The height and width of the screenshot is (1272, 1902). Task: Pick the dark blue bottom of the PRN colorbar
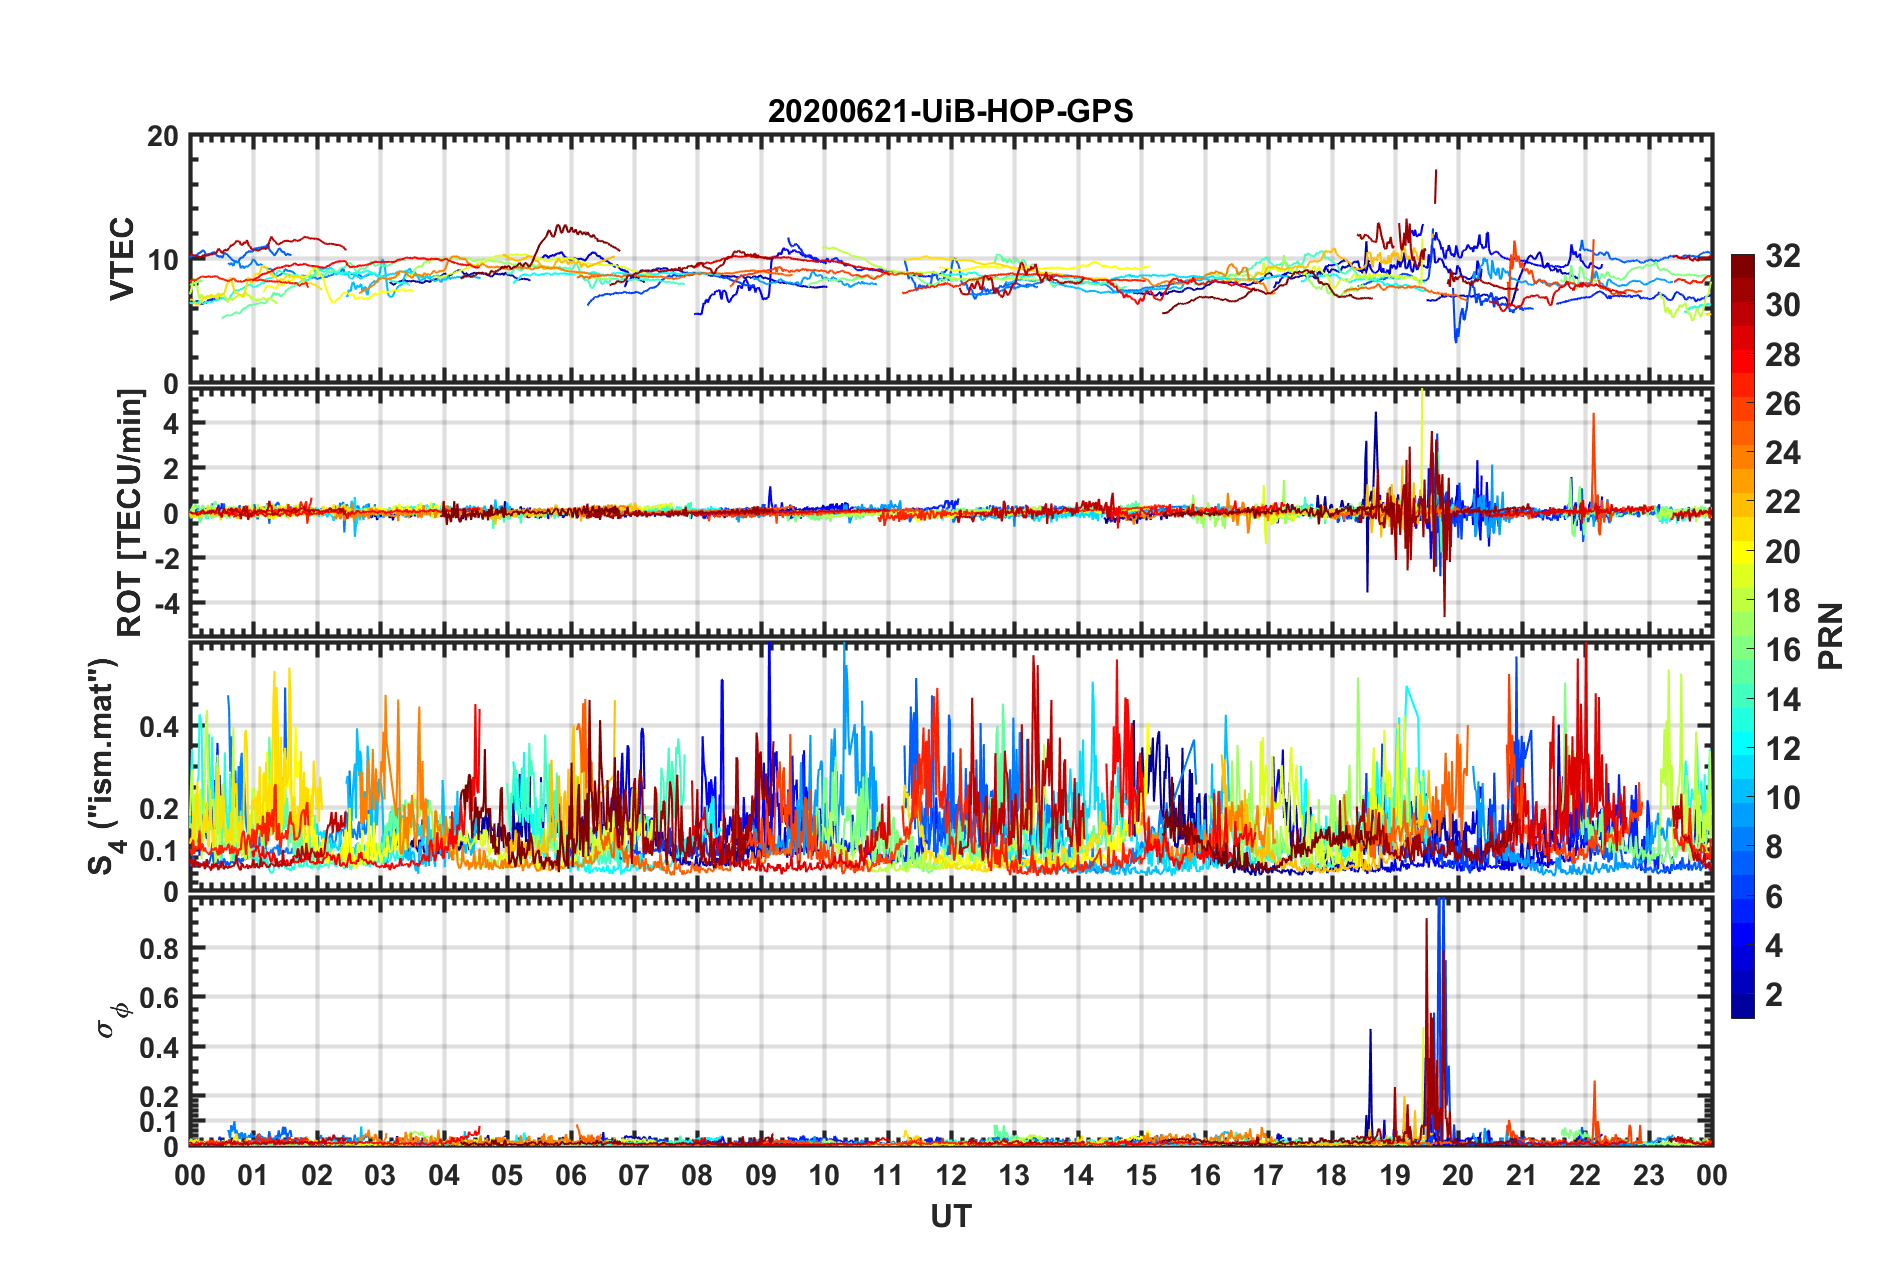[x=1742, y=1008]
